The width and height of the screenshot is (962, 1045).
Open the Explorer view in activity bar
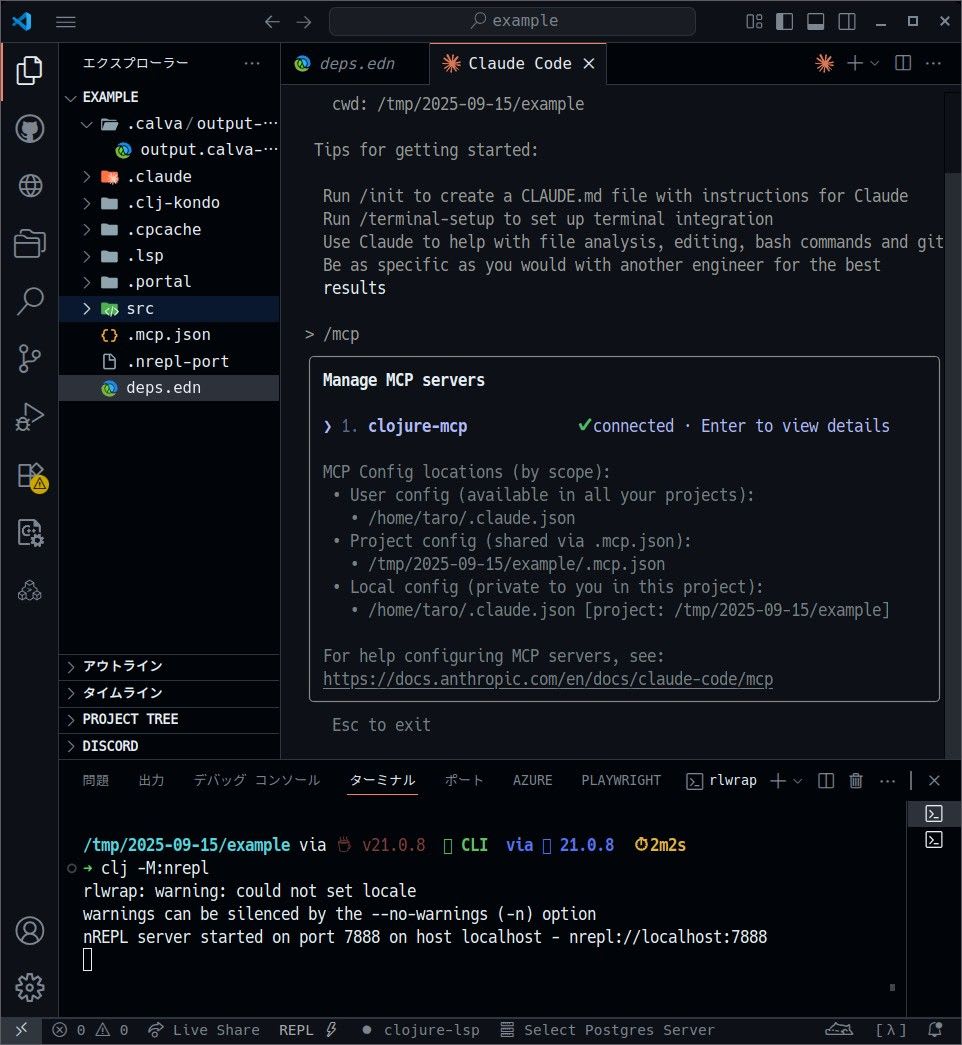pos(29,71)
